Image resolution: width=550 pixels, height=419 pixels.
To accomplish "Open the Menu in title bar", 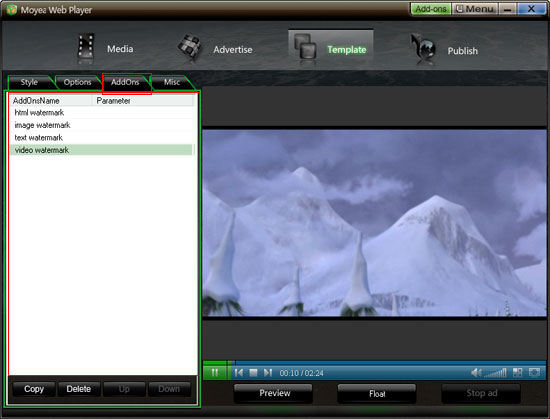I will (475, 9).
